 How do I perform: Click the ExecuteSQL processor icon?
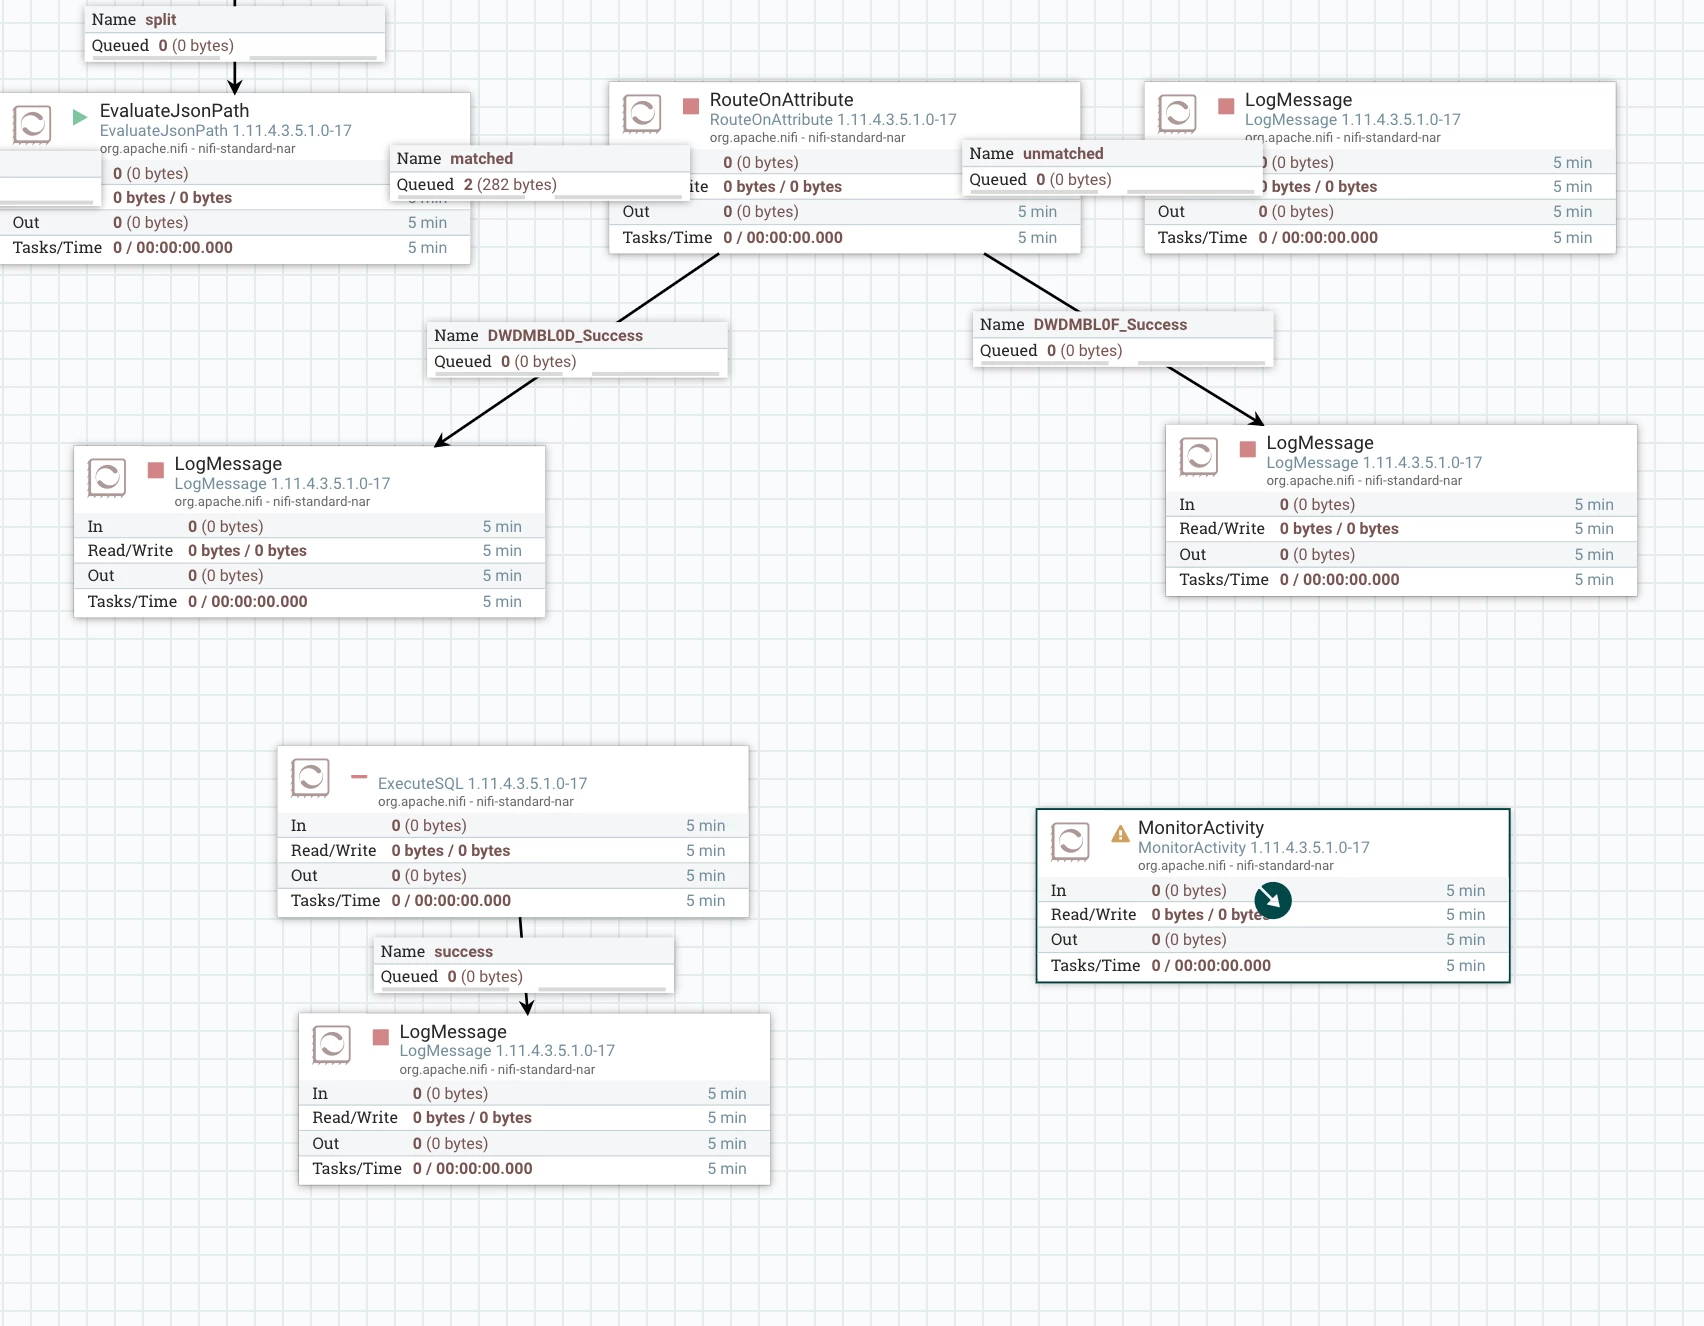pyautogui.click(x=310, y=778)
